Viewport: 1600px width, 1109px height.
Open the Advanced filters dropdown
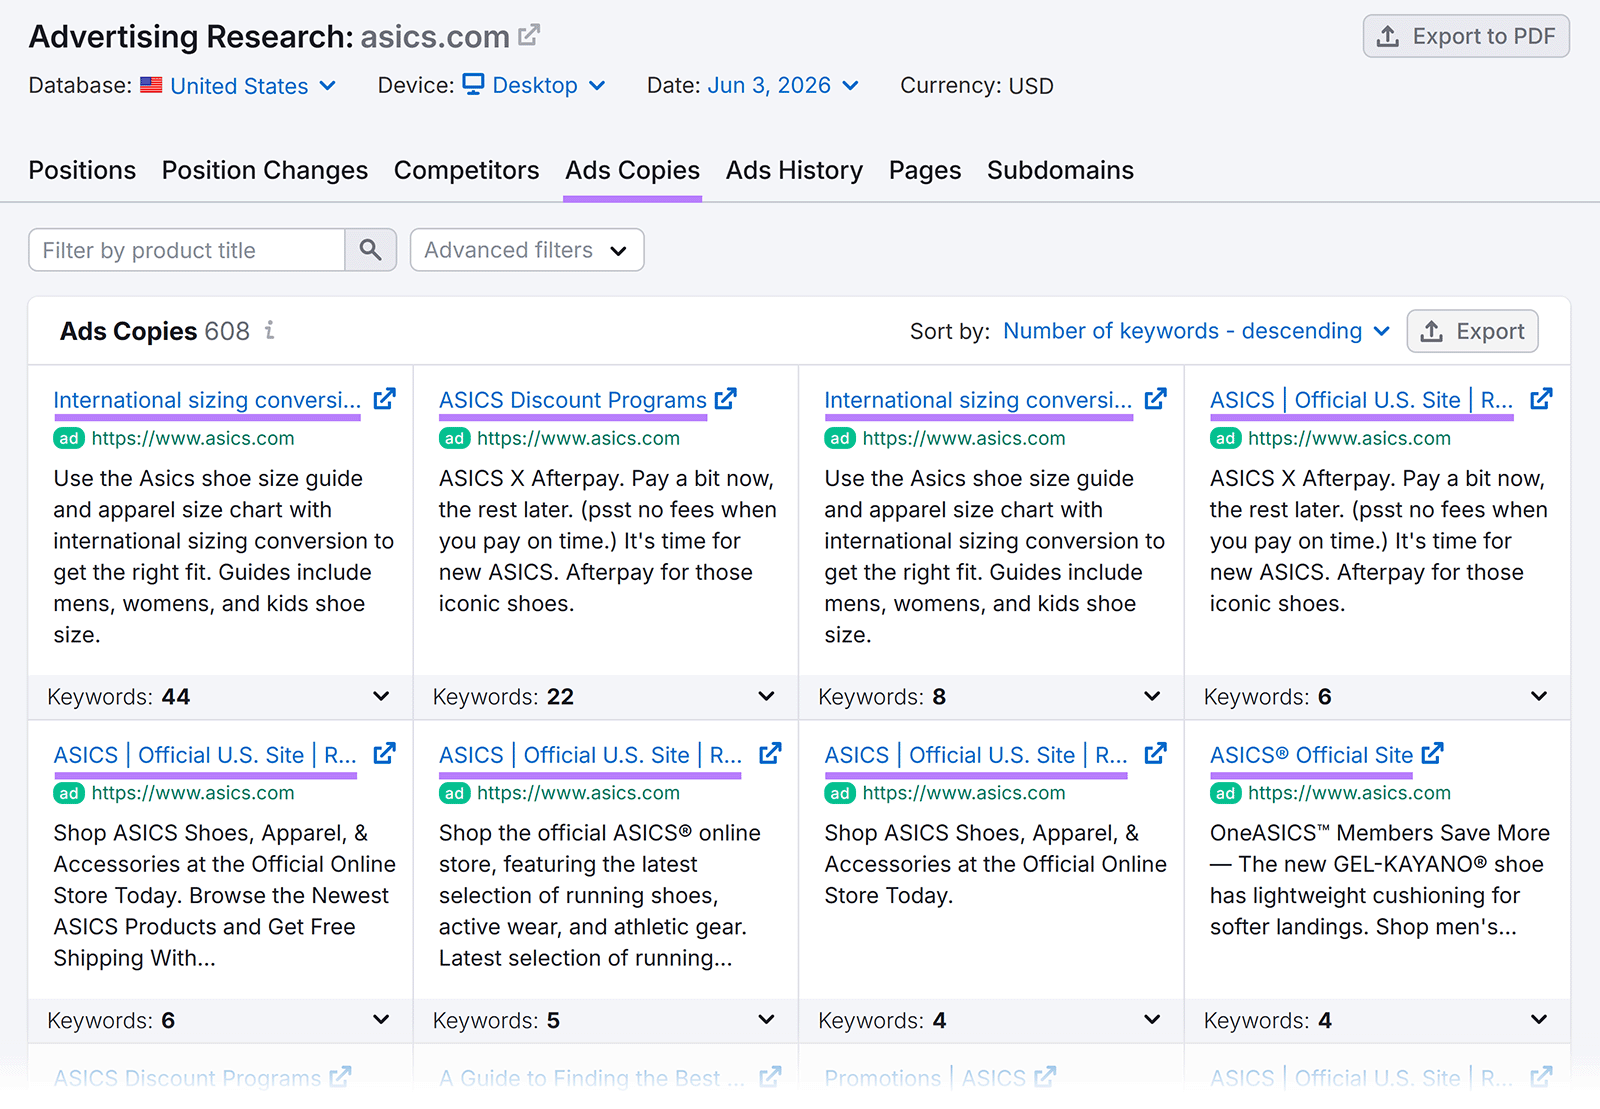tap(527, 250)
